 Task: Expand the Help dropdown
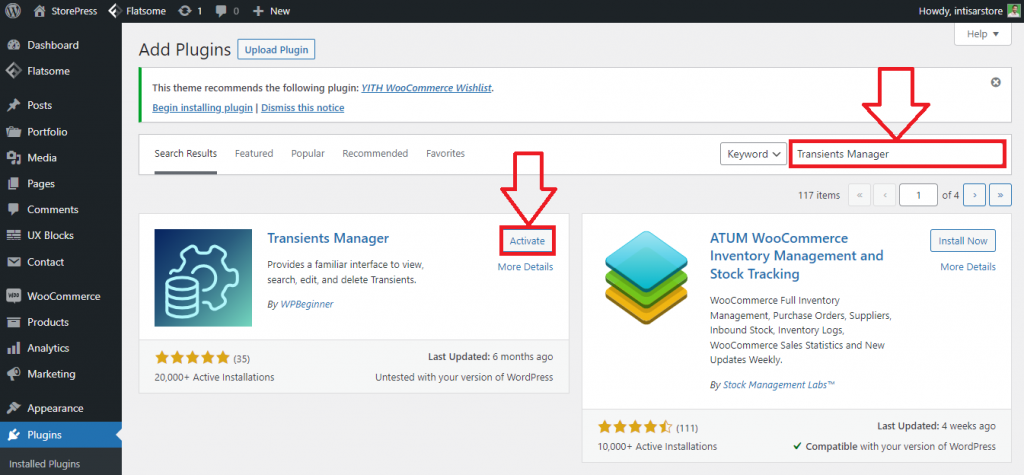pos(983,34)
